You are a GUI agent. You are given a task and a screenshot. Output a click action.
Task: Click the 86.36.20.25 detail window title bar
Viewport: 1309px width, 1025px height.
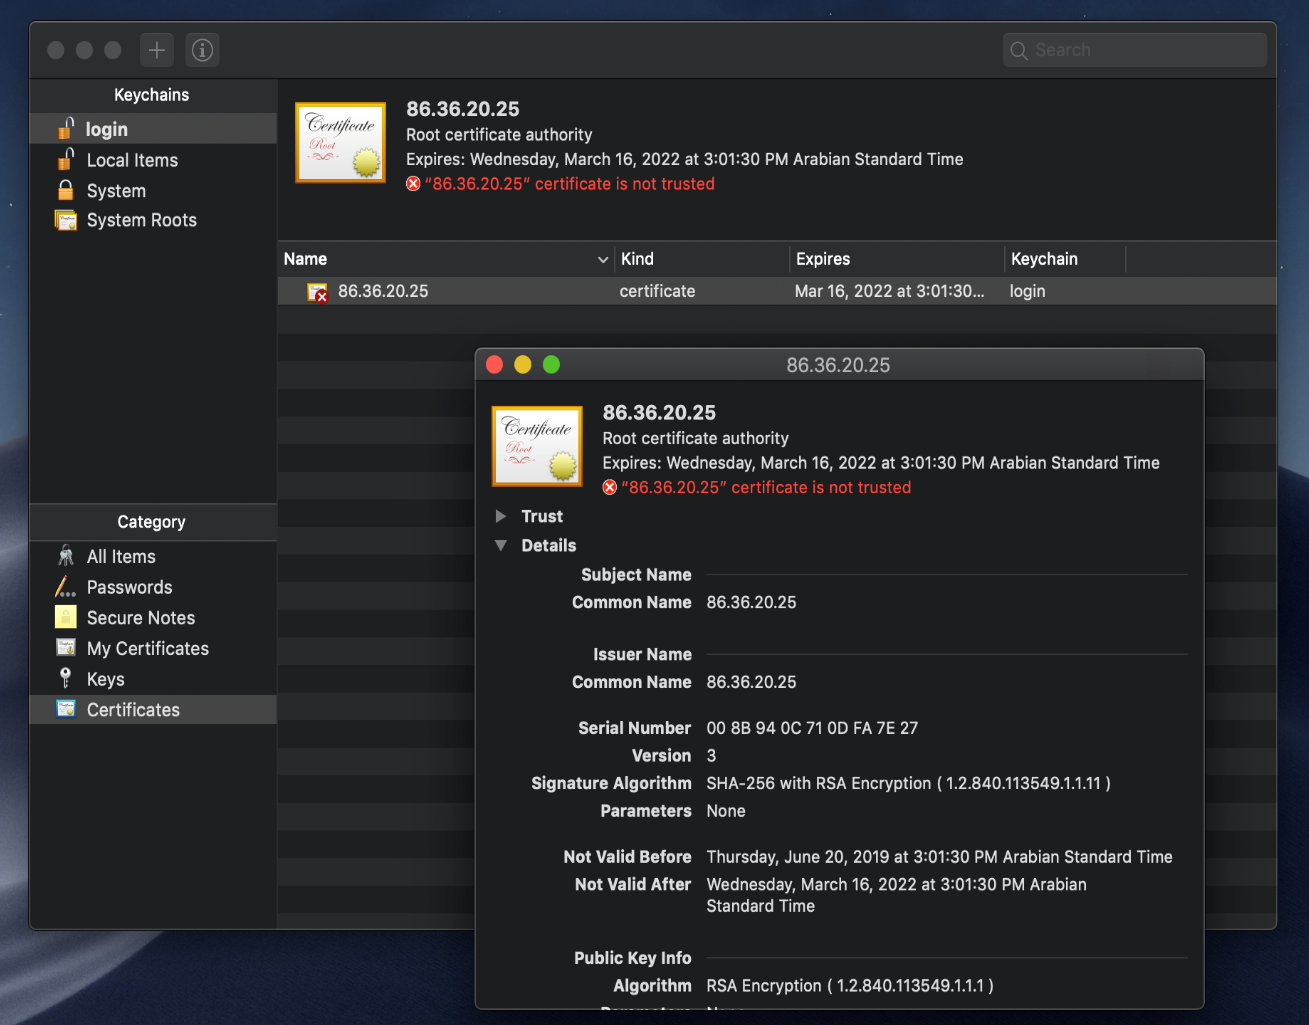coord(839,365)
